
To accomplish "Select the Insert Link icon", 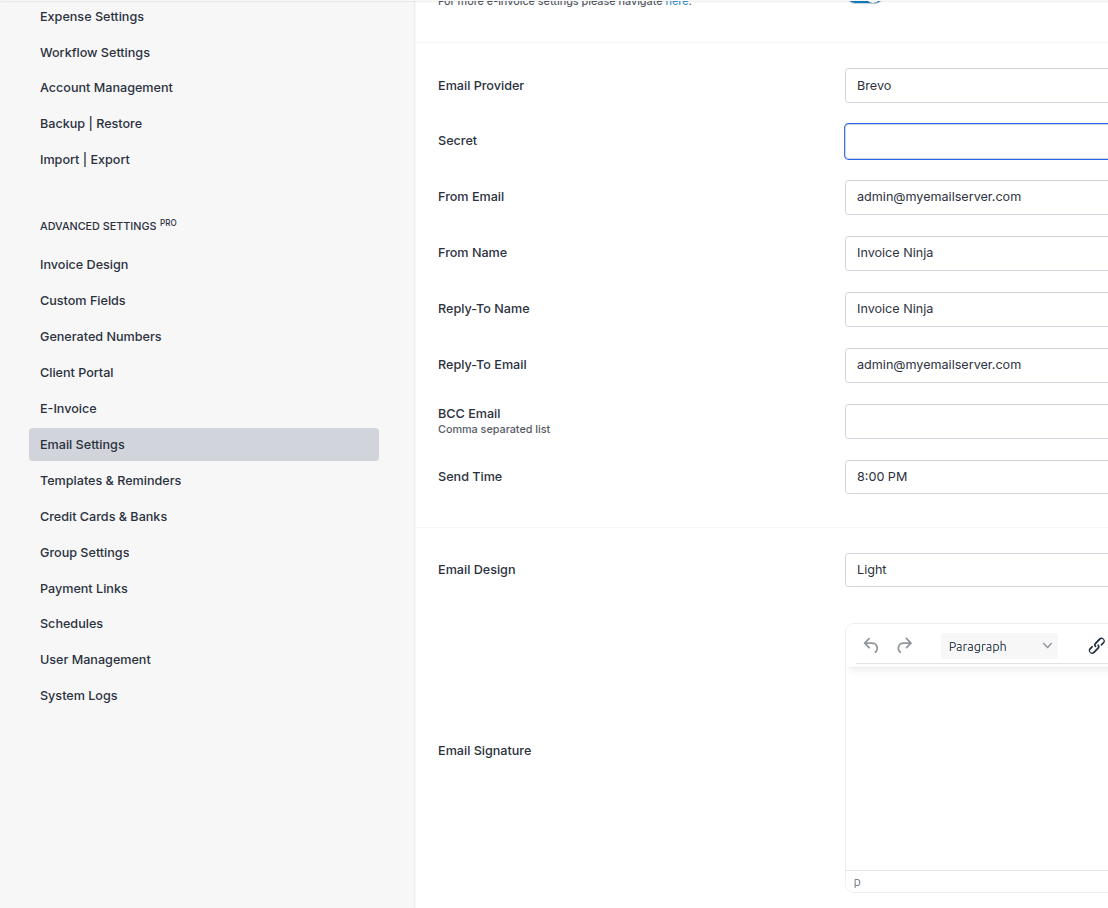I will coord(1096,646).
